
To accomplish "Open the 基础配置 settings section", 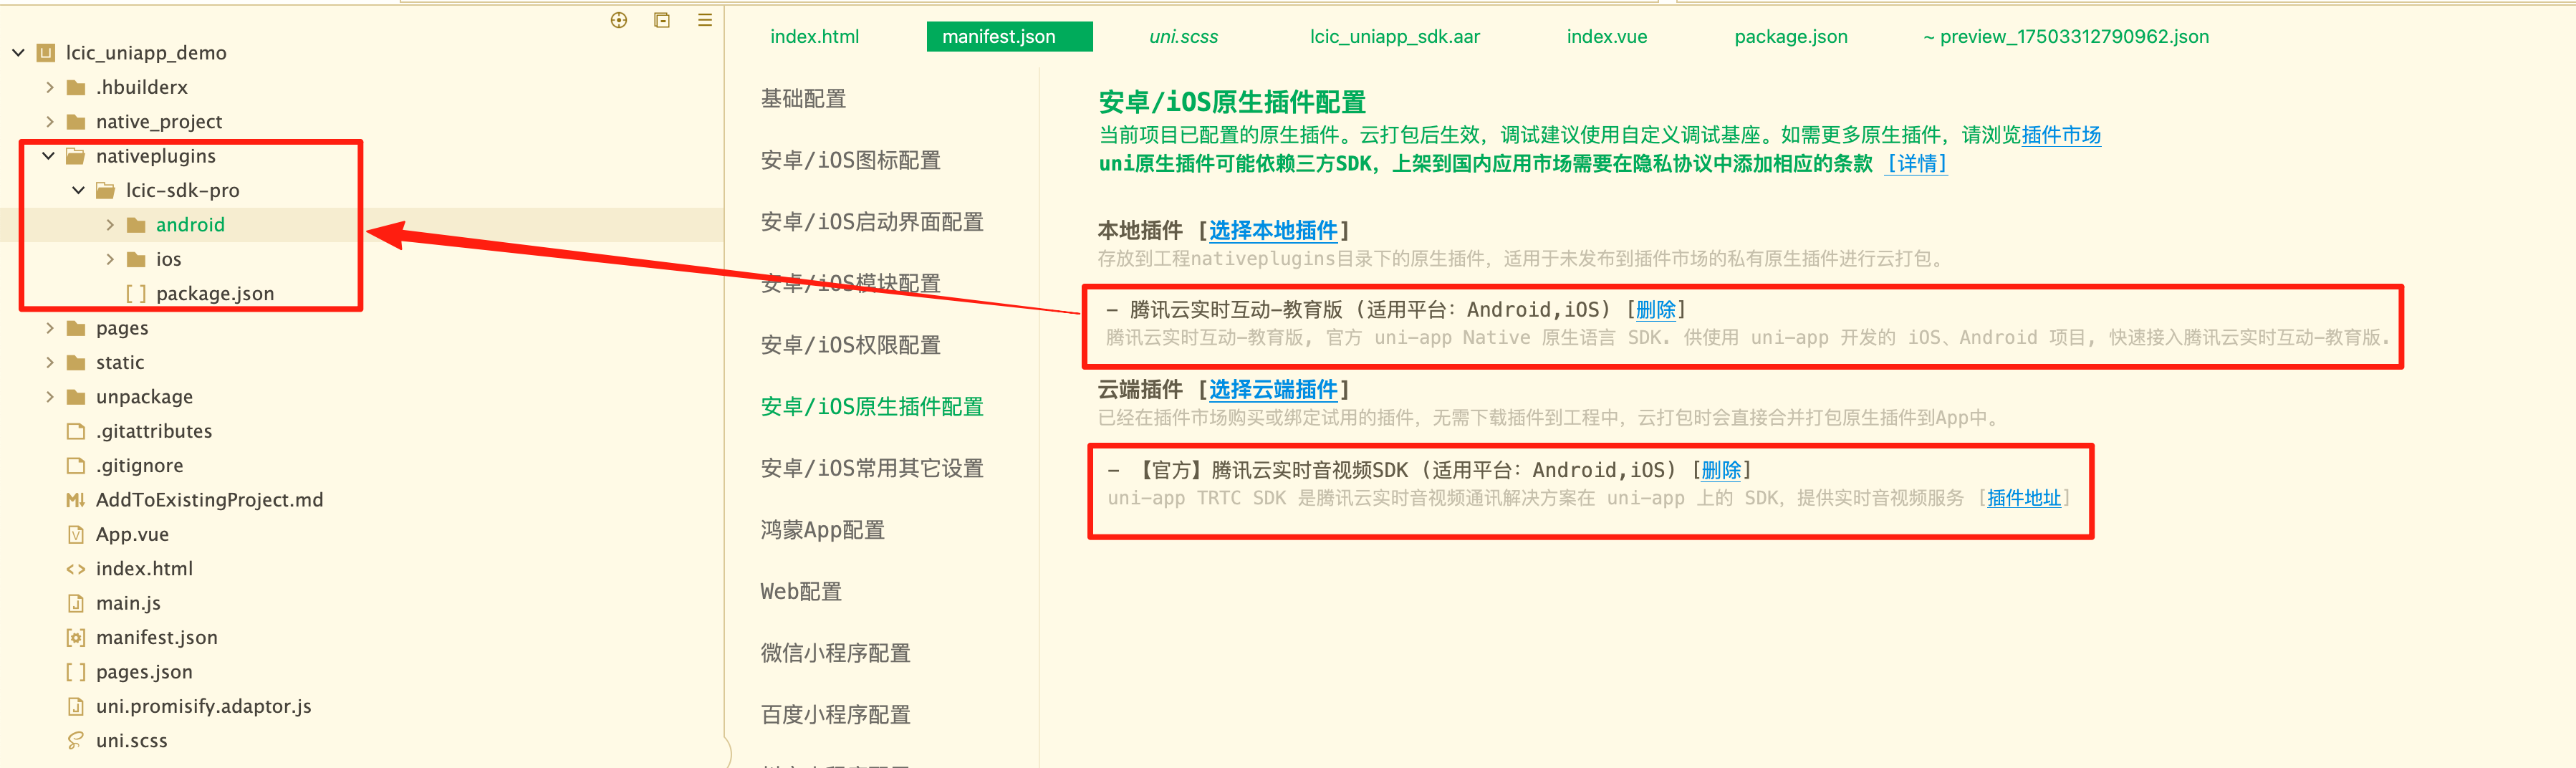I will (803, 99).
